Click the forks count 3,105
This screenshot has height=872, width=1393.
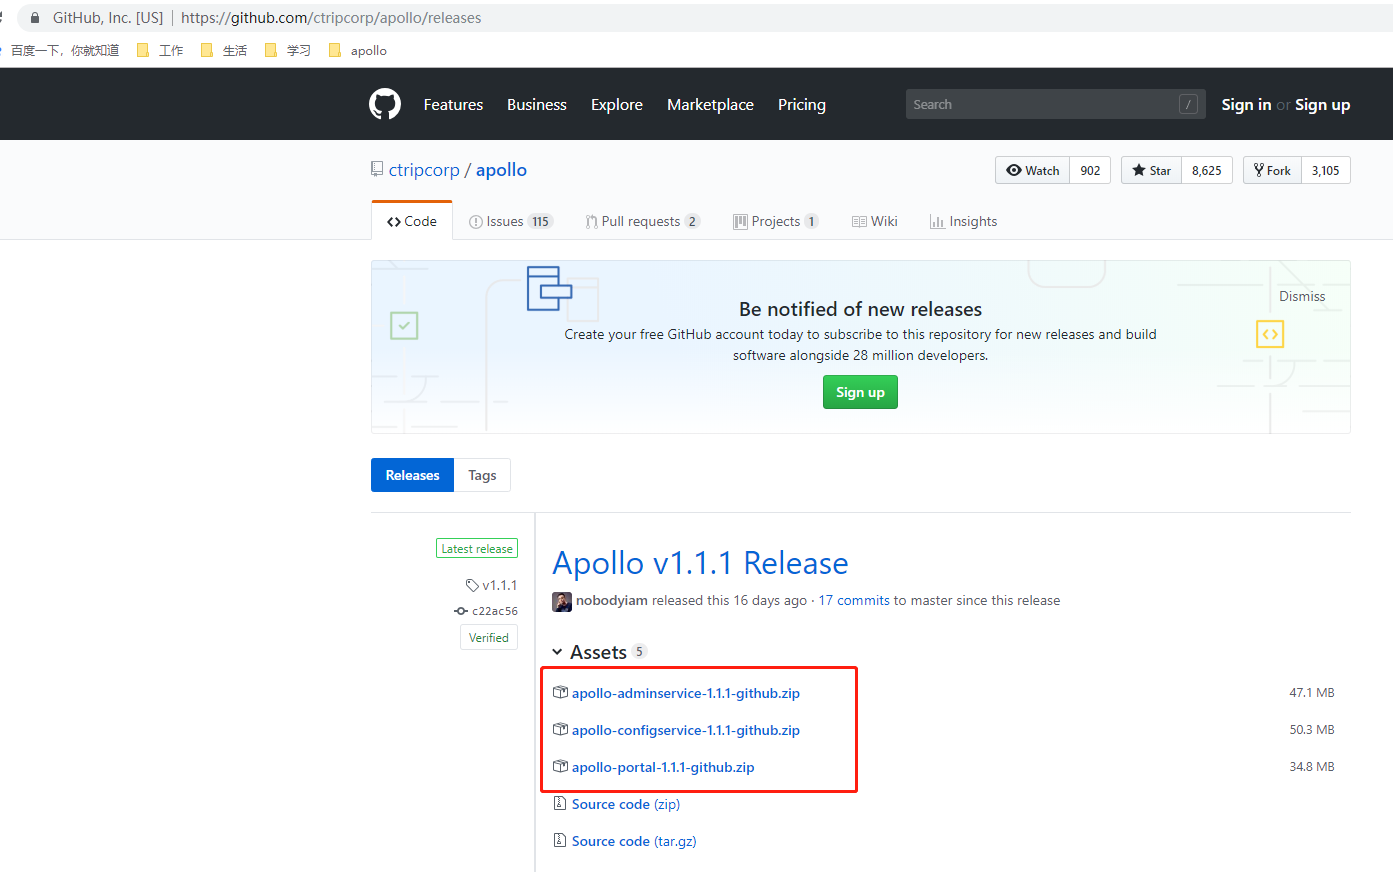1325,170
